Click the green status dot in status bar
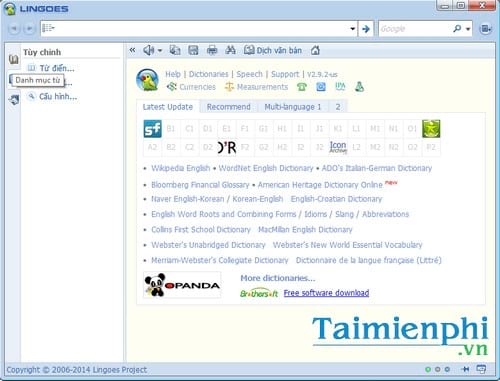500x381 pixels. (428, 369)
